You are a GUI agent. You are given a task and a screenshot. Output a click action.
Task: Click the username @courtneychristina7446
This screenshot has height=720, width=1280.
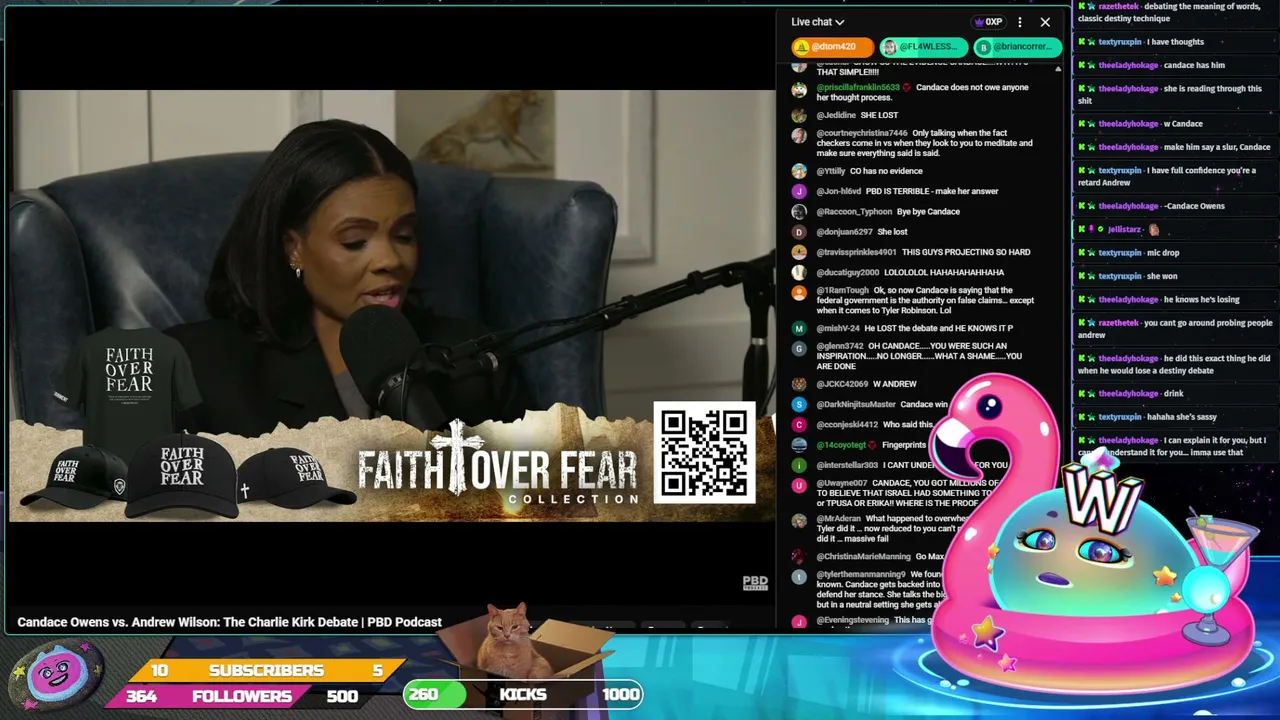tap(862, 133)
